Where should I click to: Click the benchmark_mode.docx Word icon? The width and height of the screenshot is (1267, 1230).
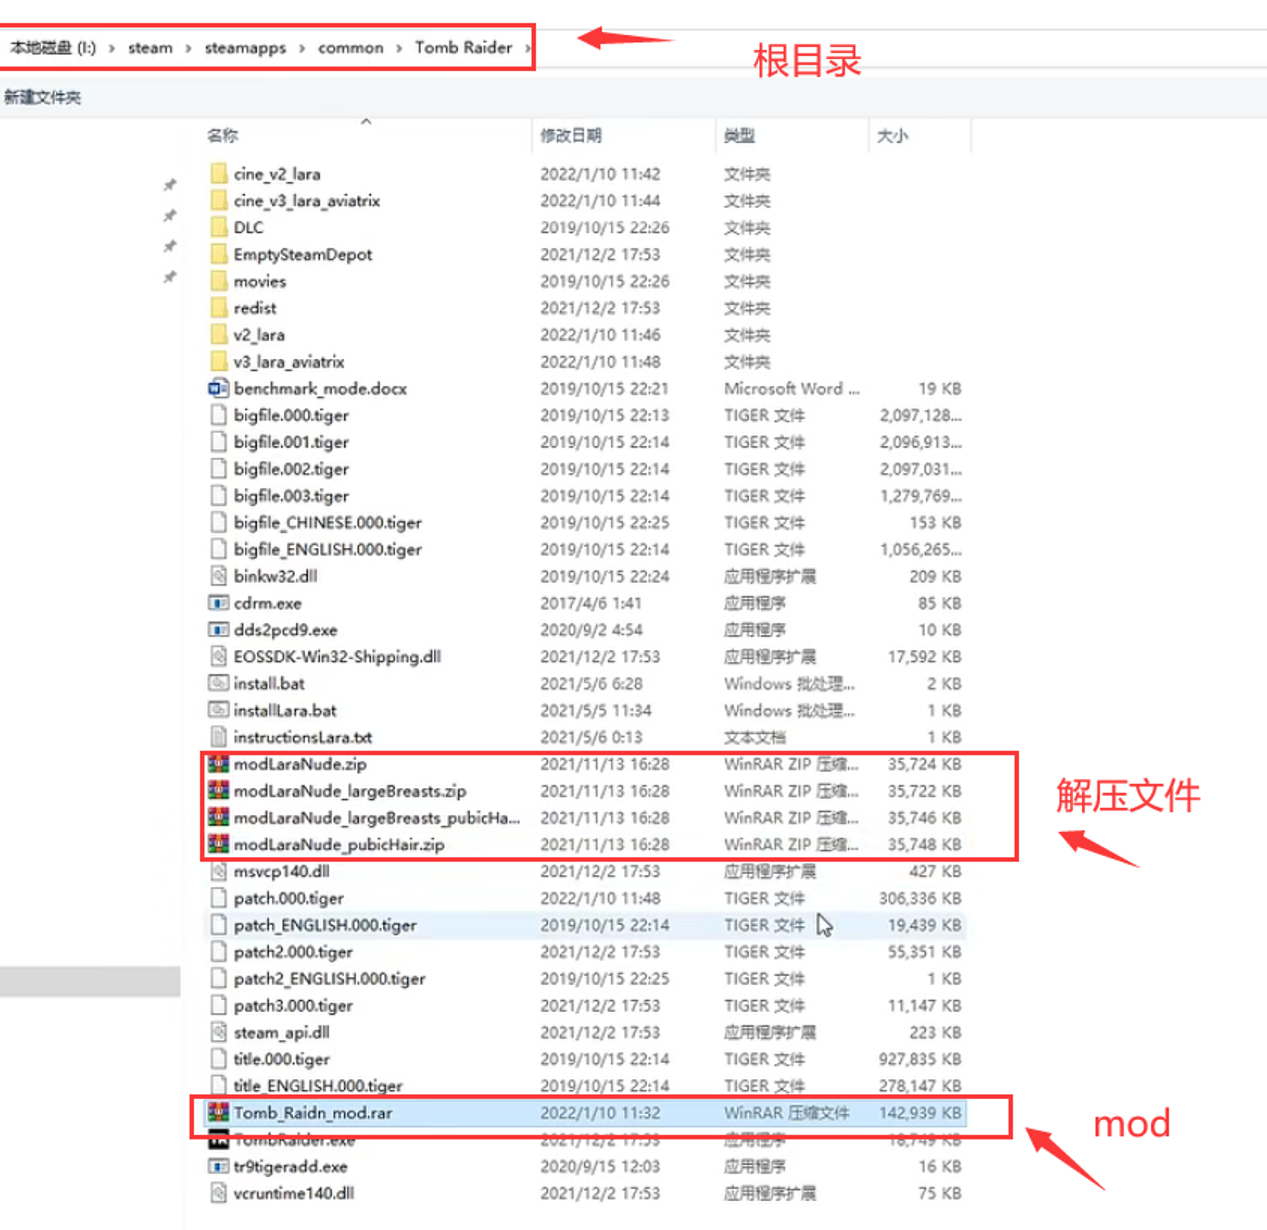tap(218, 388)
